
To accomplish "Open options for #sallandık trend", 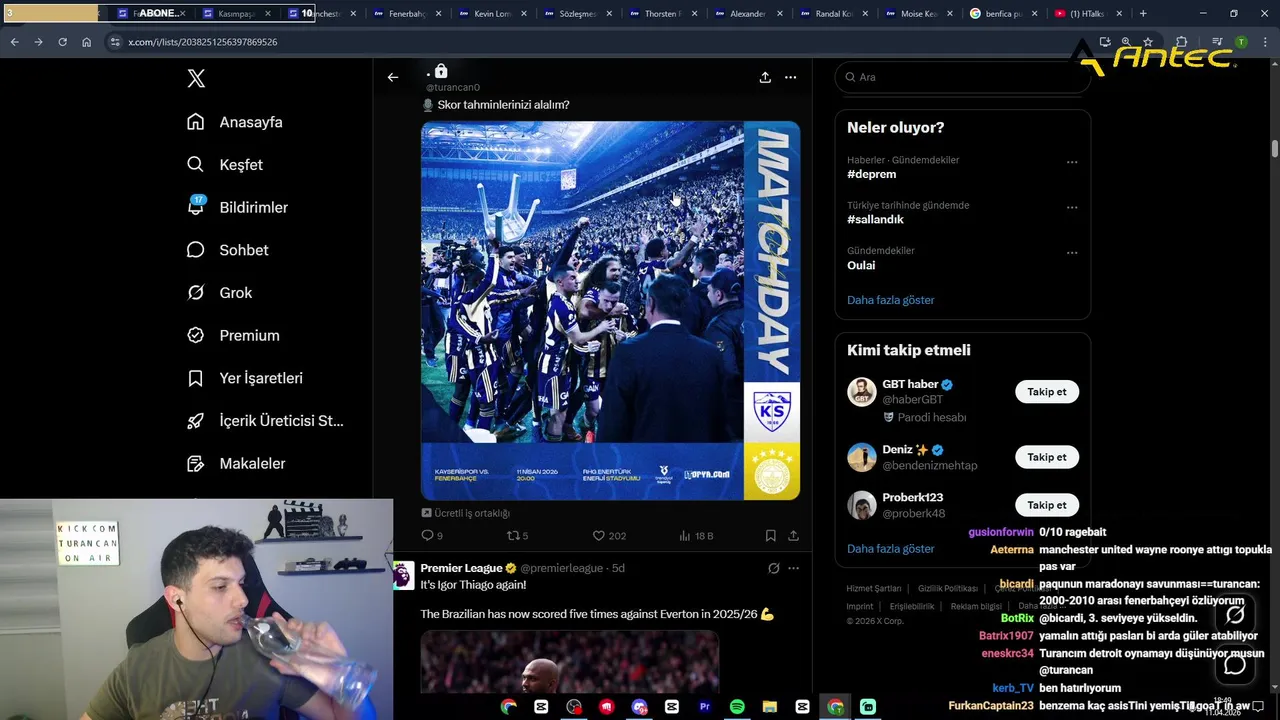I will tap(1072, 208).
